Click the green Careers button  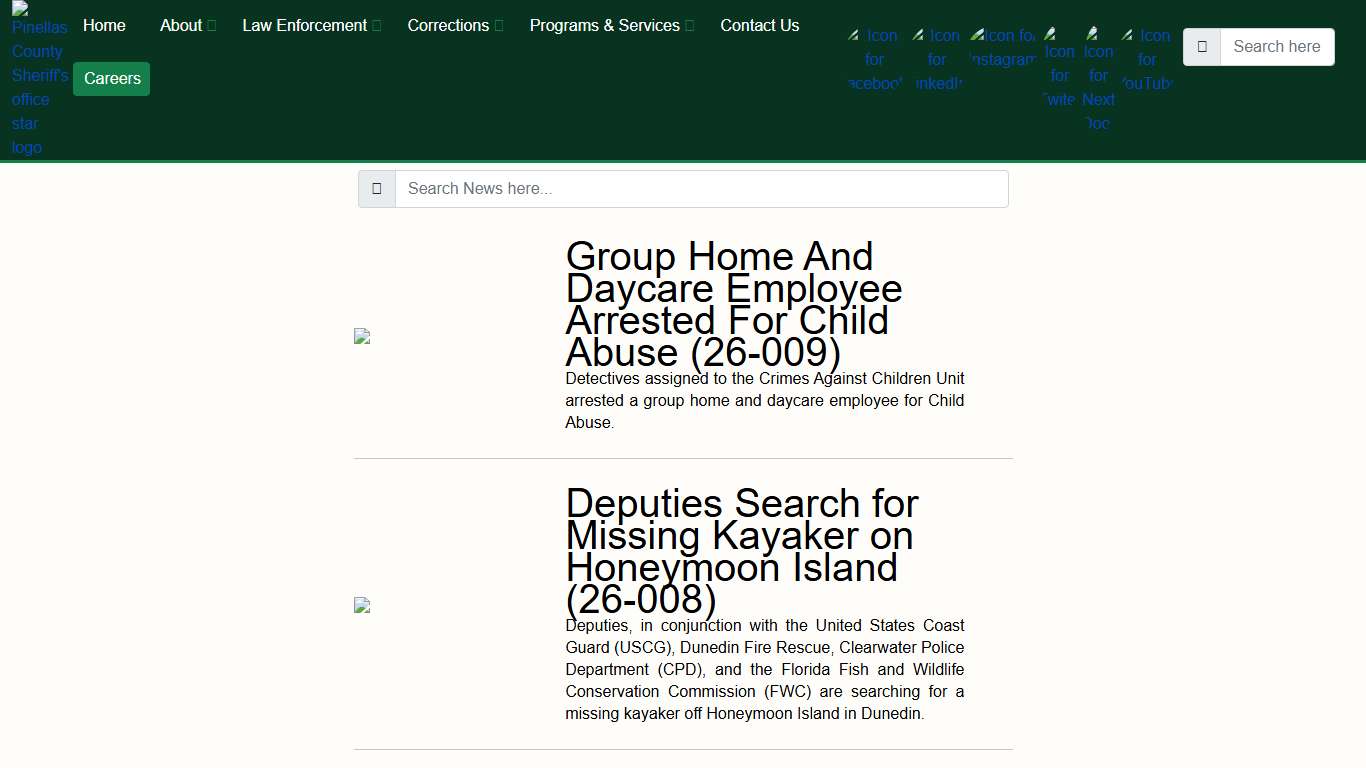[x=112, y=79]
